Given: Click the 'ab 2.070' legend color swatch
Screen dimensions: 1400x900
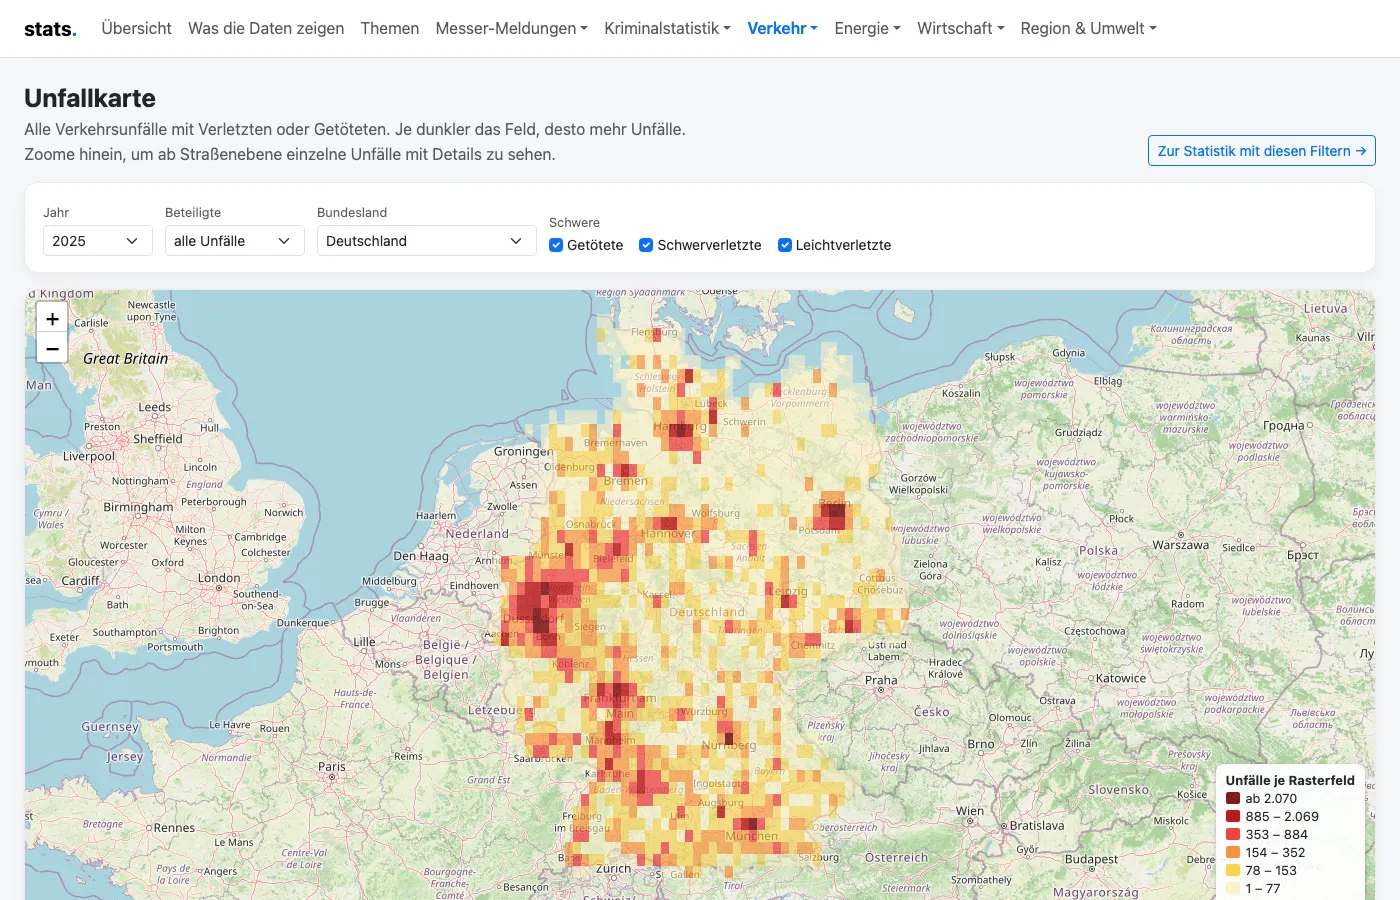Looking at the screenshot, I should (1233, 798).
